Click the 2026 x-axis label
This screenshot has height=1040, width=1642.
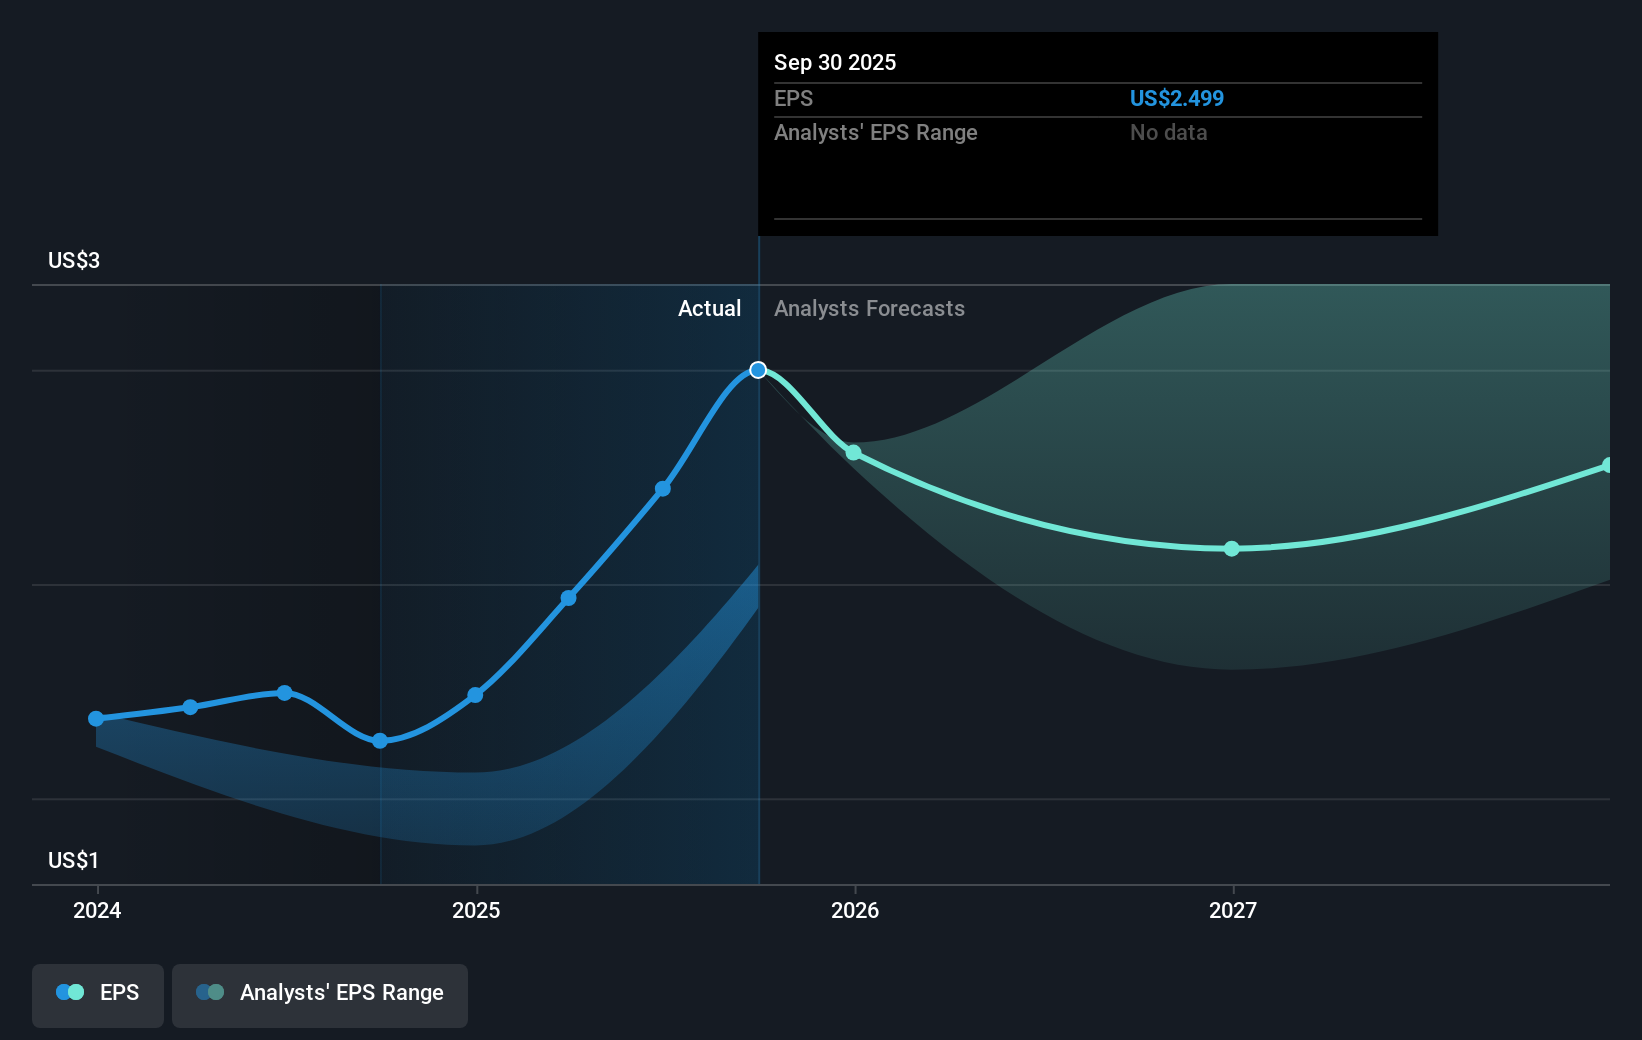pos(855,910)
